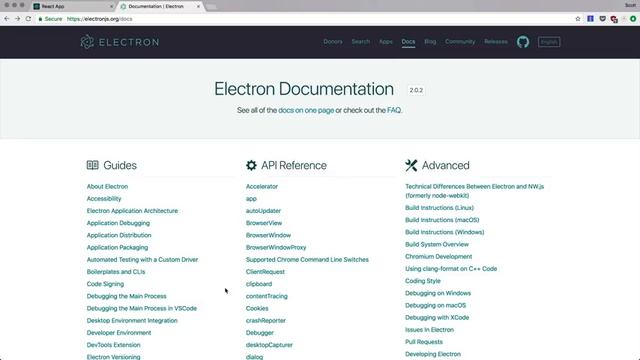The image size is (640, 360).
Task: Open the contentTracing API reference
Action: point(267,296)
